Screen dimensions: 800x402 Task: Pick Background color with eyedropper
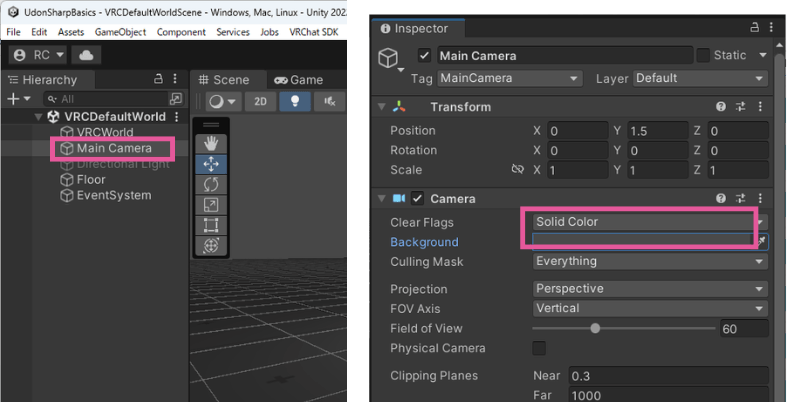[x=761, y=241]
